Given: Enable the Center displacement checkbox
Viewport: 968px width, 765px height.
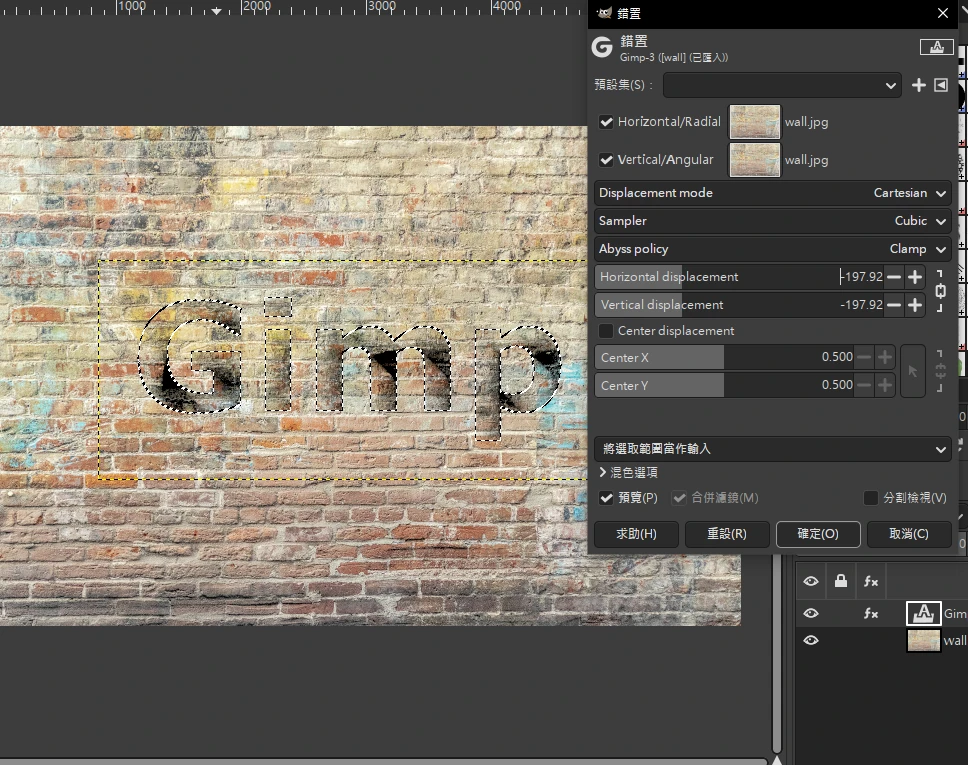Looking at the screenshot, I should (606, 331).
